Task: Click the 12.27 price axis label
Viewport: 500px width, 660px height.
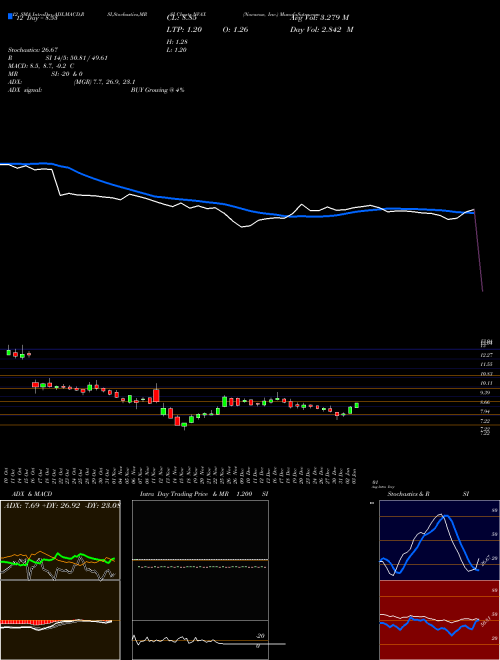Action: [486, 355]
